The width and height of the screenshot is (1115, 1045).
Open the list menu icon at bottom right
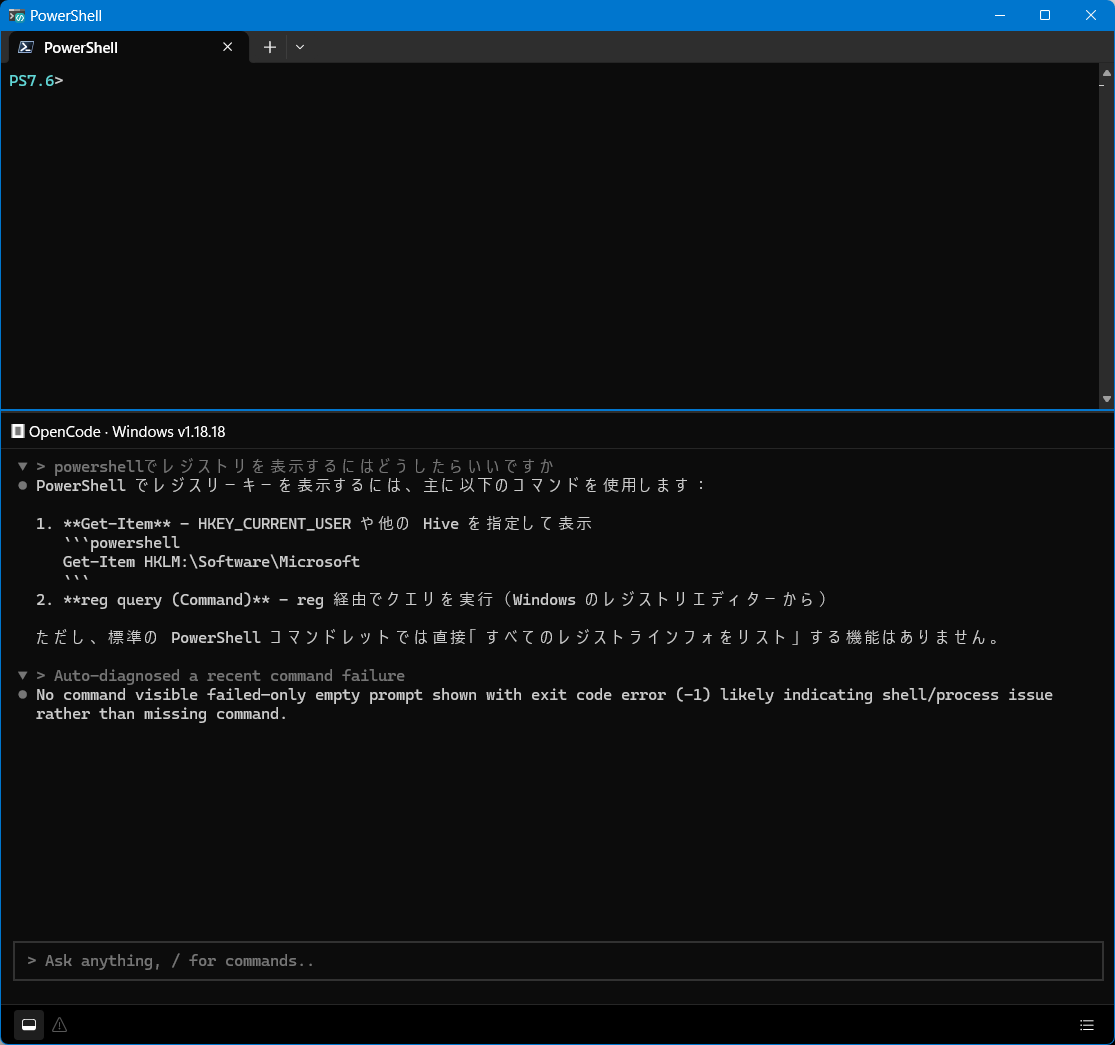(1087, 1024)
